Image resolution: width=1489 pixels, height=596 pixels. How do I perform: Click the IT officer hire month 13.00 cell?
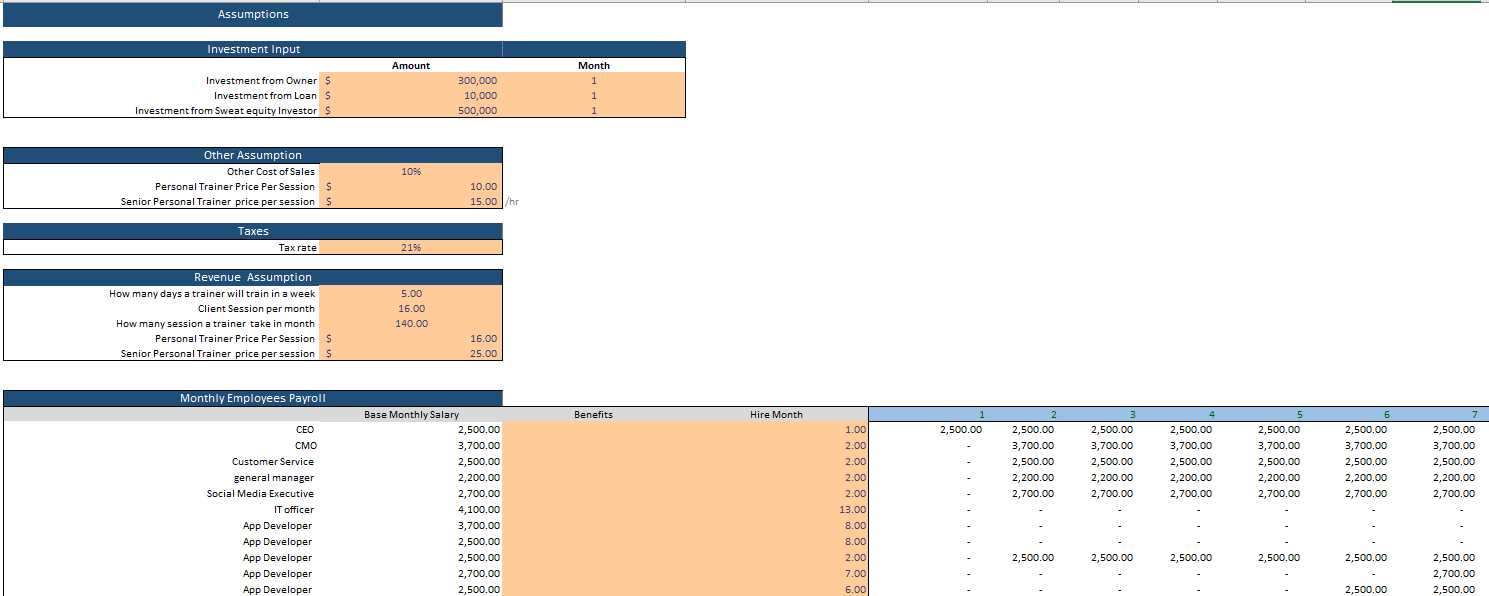click(x=800, y=509)
